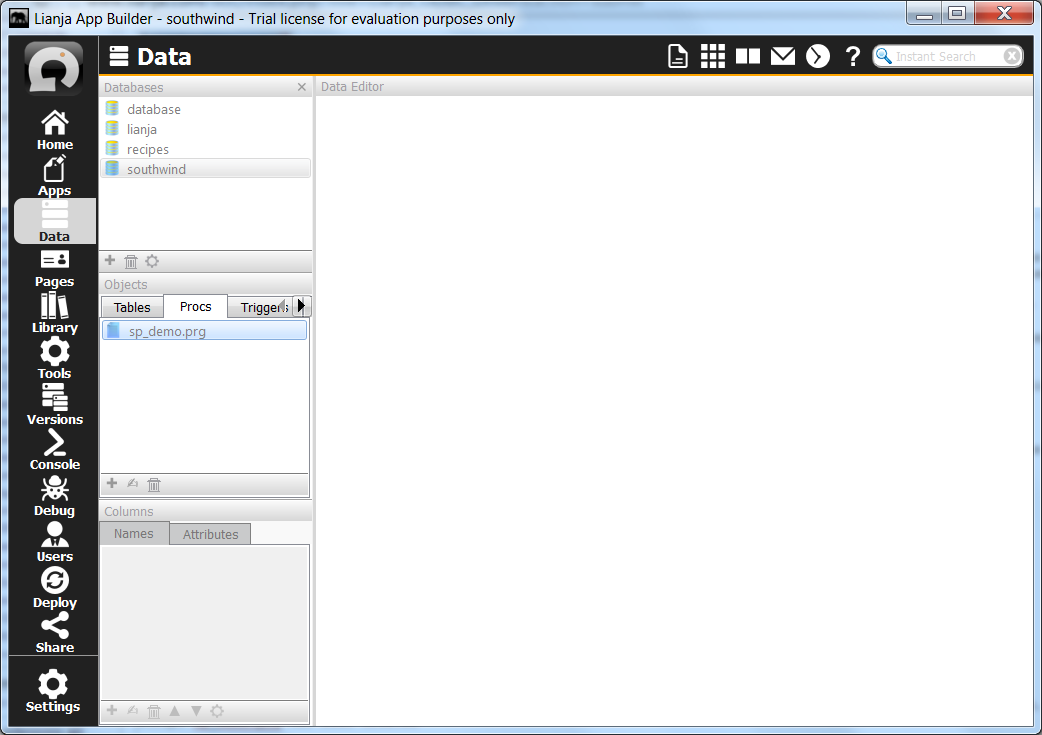The width and height of the screenshot is (1042, 735).
Task: Go to the Apps workspace
Action: [x=54, y=176]
